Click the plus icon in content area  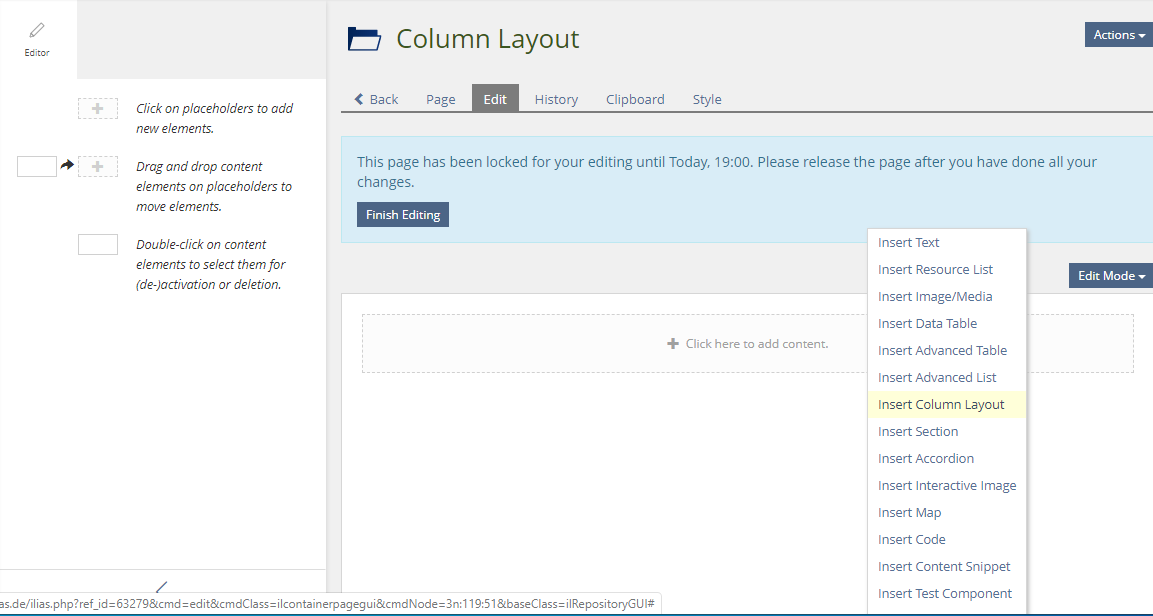673,344
